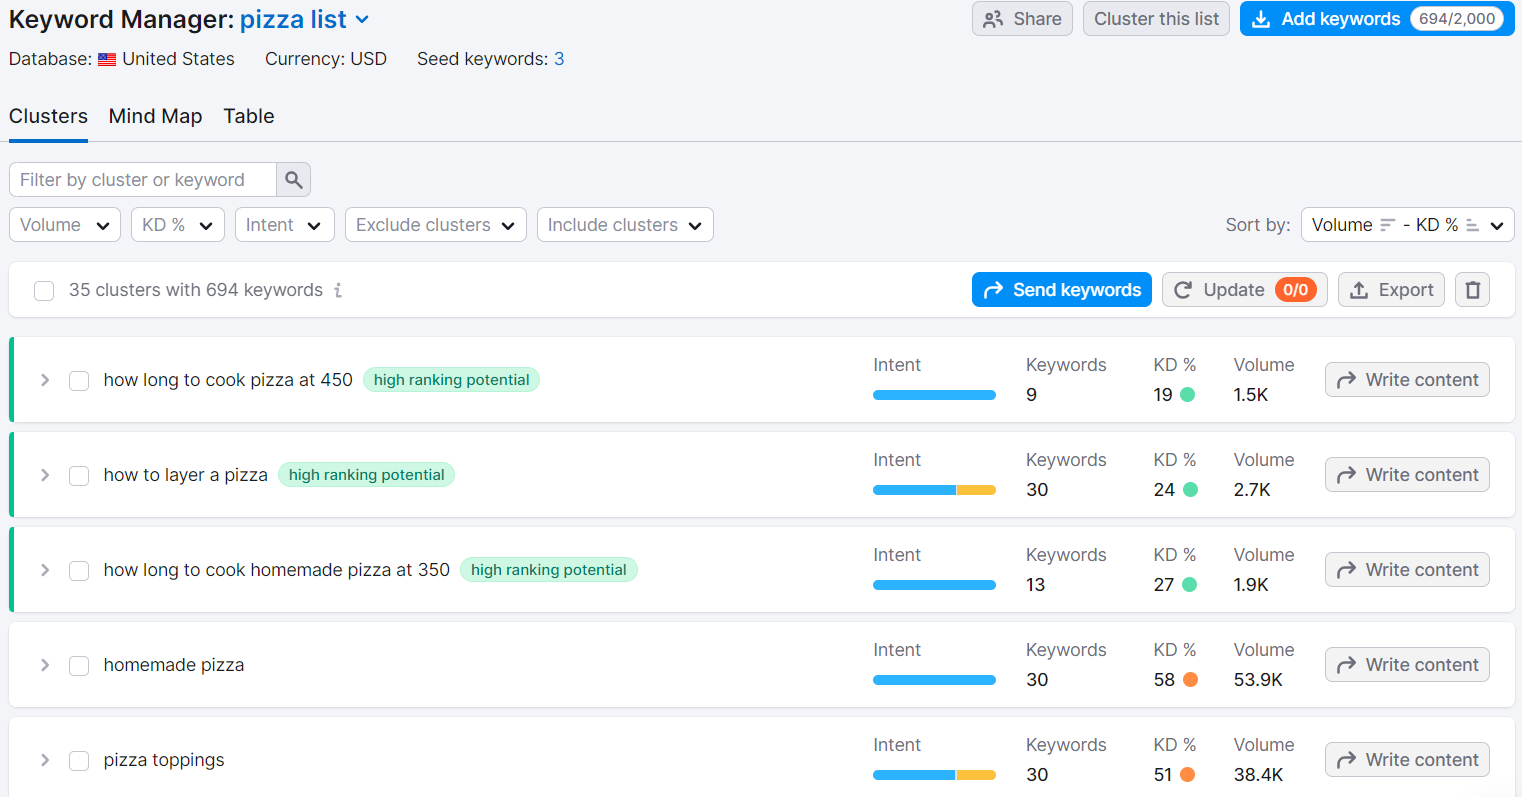The width and height of the screenshot is (1522, 797).
Task: Click the 'pizza toppings' cluster name
Action: [x=164, y=760]
